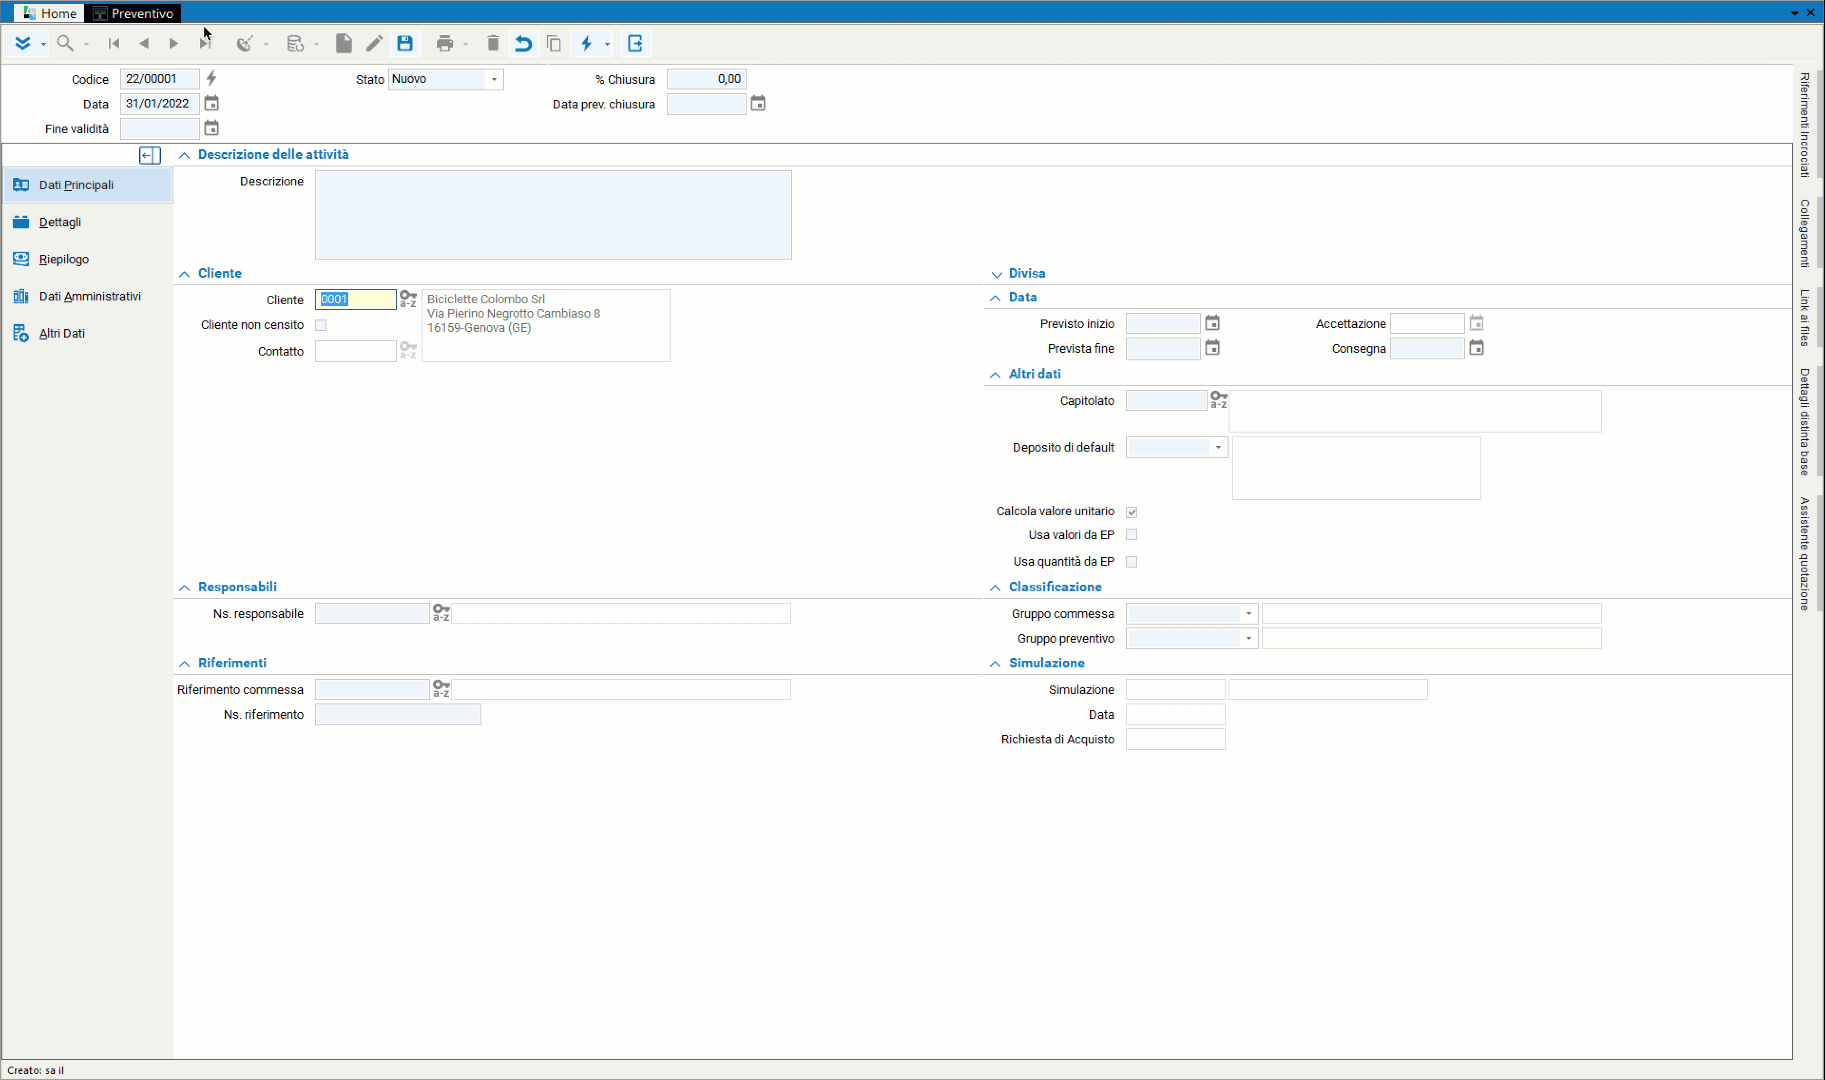Open Gruppo preventivo dropdown
The height and width of the screenshot is (1080, 1825).
[1248, 639]
